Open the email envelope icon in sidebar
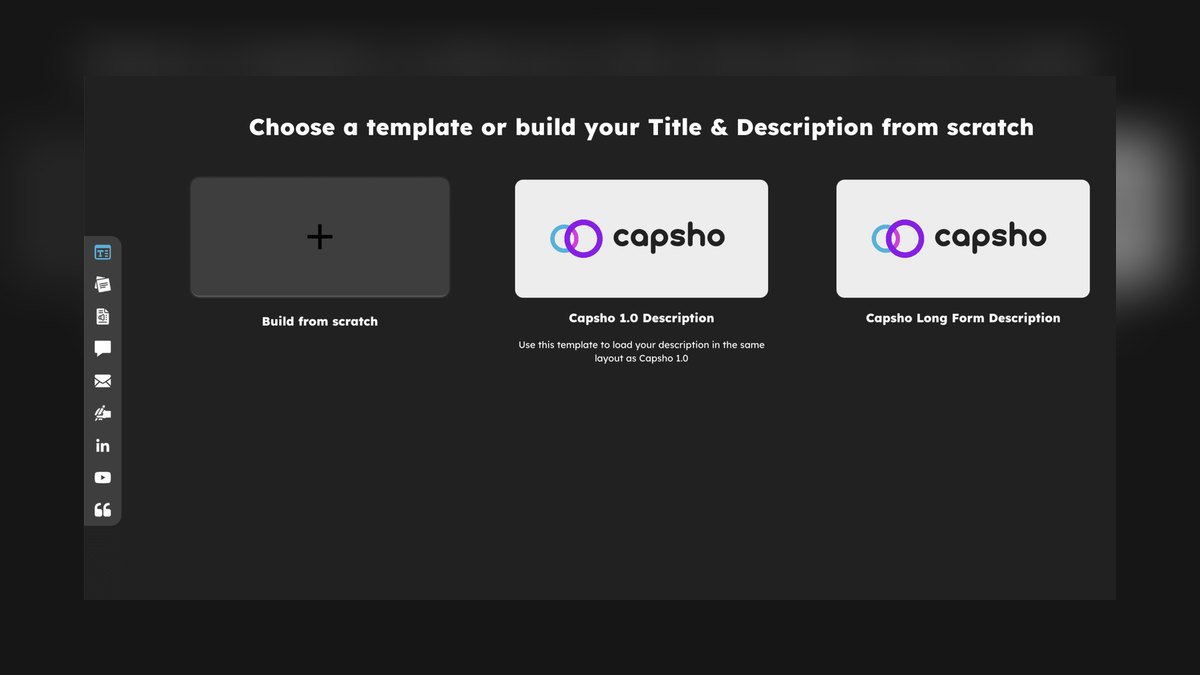Screen dimensions: 1200x675 point(102,381)
